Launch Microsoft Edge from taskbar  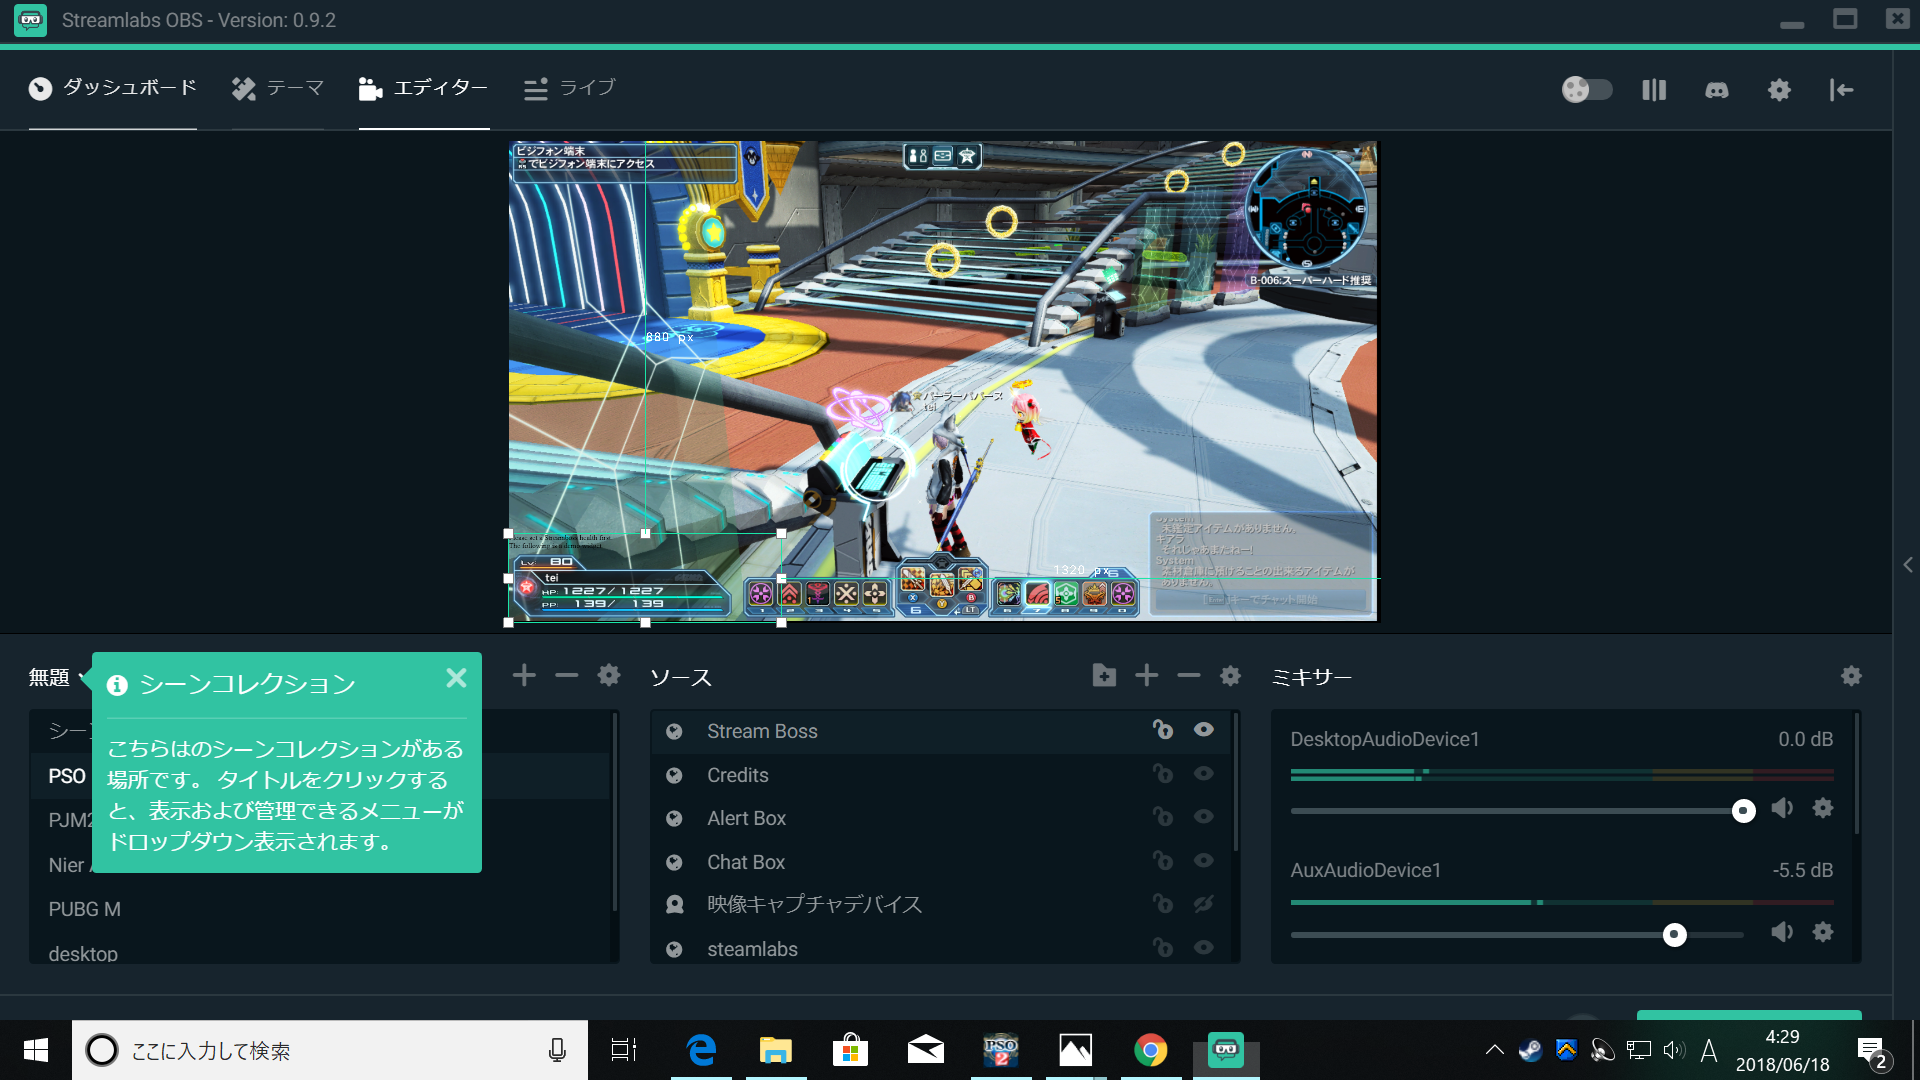(701, 1050)
